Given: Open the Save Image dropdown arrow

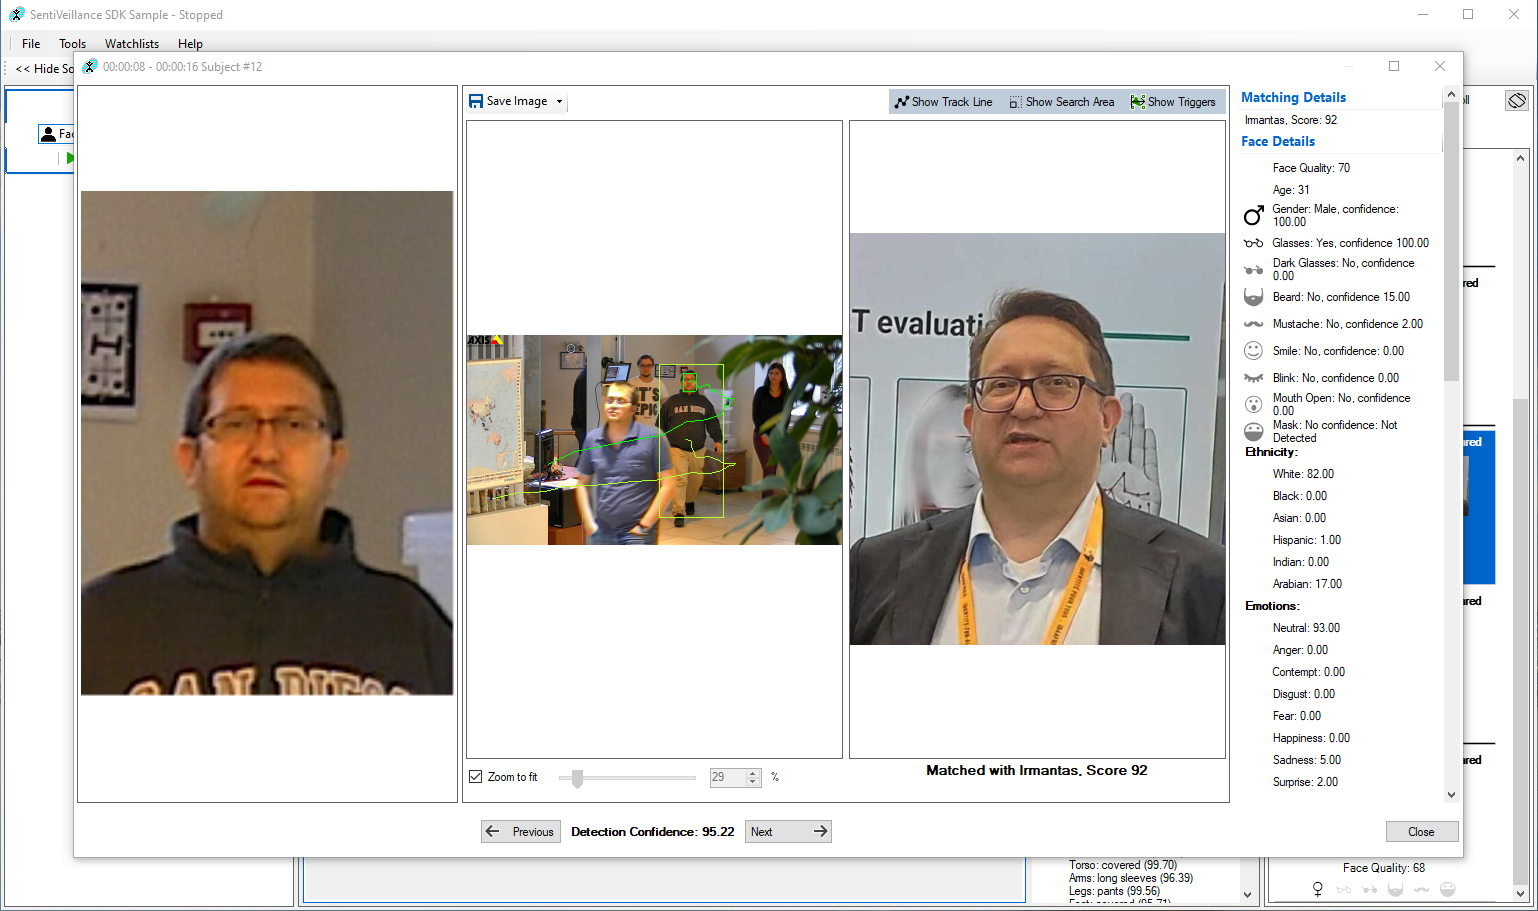Looking at the screenshot, I should [559, 102].
